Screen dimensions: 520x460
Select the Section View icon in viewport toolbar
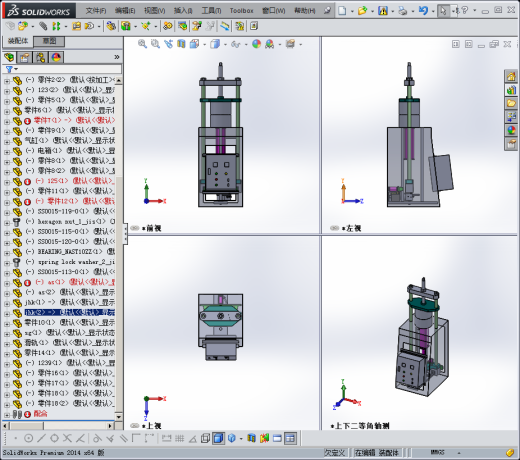(181, 44)
